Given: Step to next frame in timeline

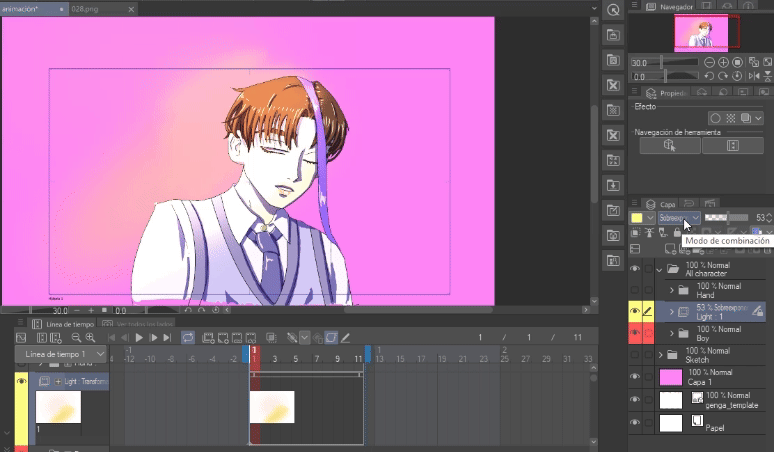Looking at the screenshot, I should click(154, 338).
